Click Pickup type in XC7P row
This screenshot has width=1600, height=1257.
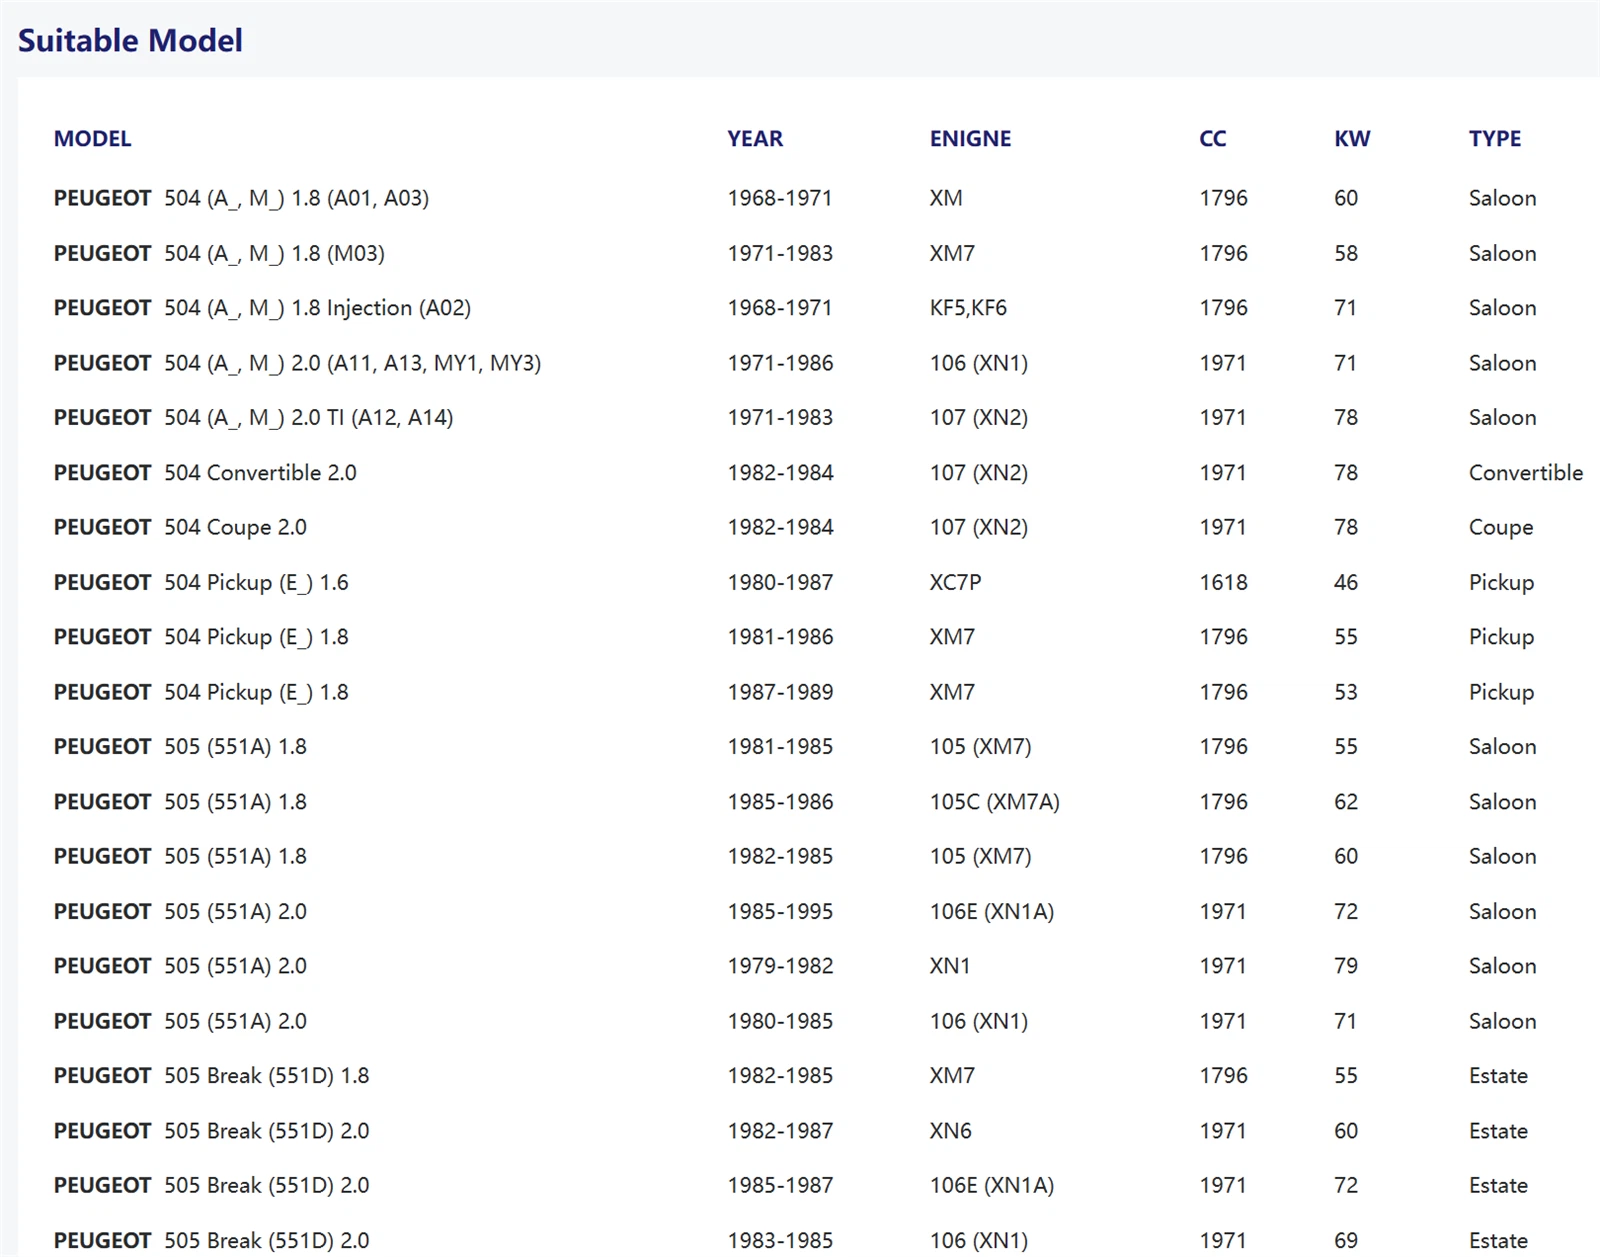pyautogui.click(x=1501, y=582)
